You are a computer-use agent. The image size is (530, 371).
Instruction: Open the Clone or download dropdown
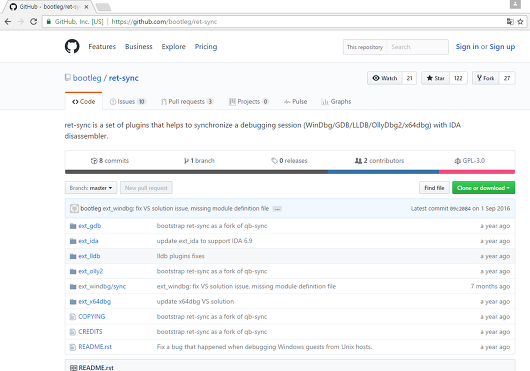pyautogui.click(x=483, y=188)
